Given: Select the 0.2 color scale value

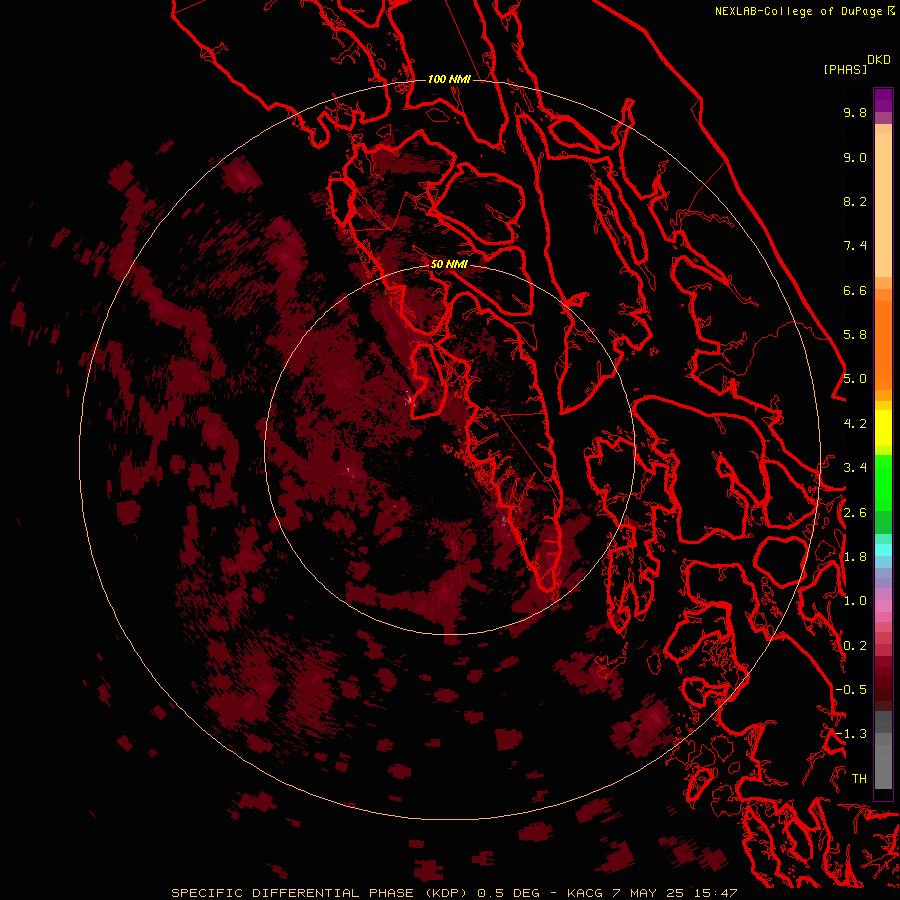Looking at the screenshot, I should [x=855, y=646].
